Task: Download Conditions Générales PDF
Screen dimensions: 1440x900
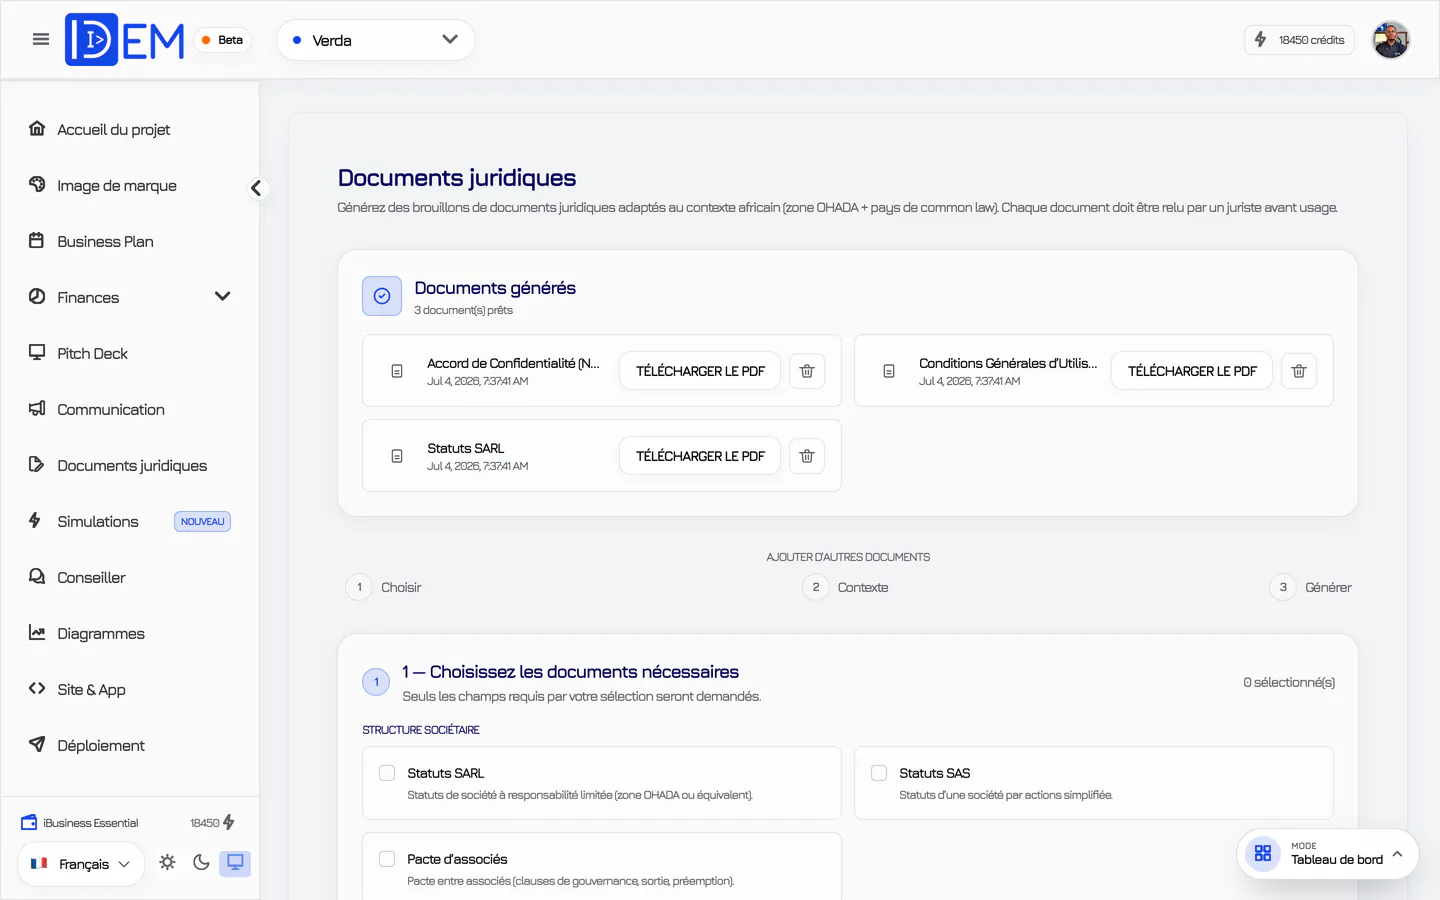Action: 1192,371
